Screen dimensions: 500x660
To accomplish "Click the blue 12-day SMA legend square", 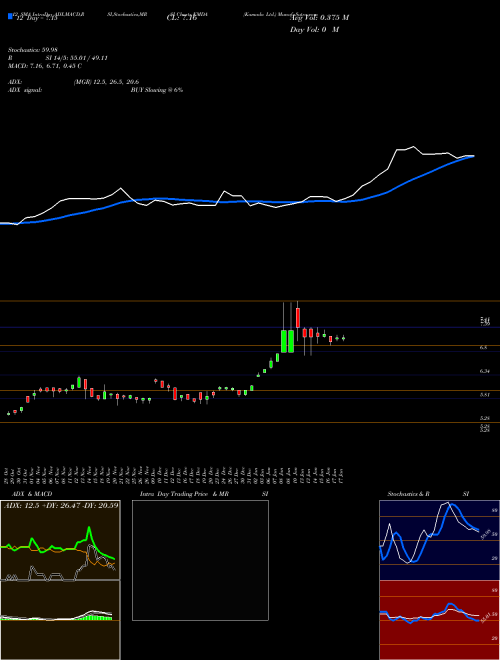I will [x=10, y=17].
